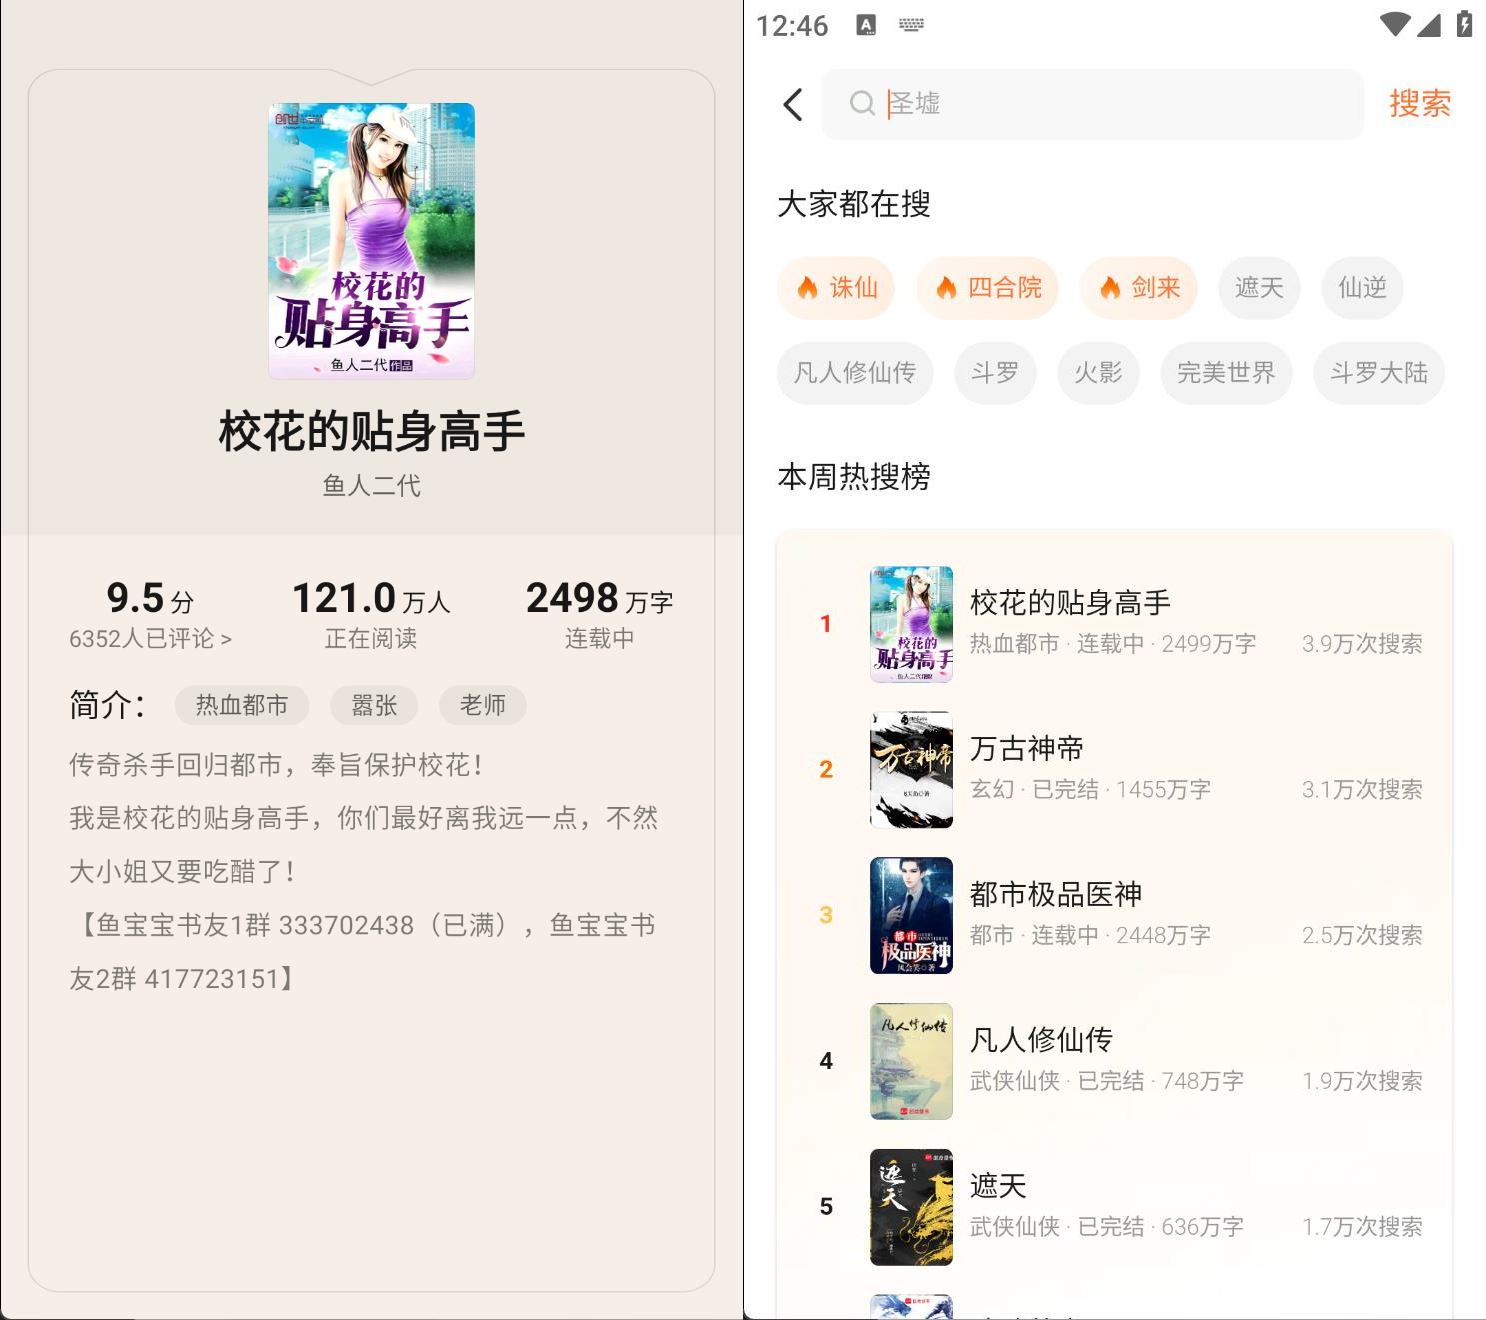Focus the 圣墟 search input field

1110,104
